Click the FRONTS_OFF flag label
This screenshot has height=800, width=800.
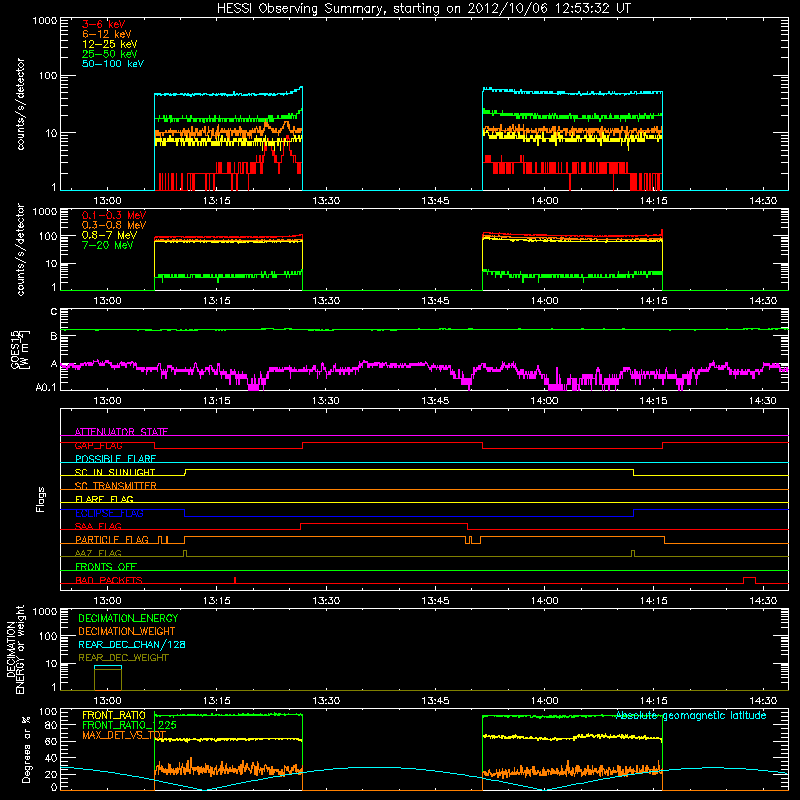pyautogui.click(x=106, y=567)
